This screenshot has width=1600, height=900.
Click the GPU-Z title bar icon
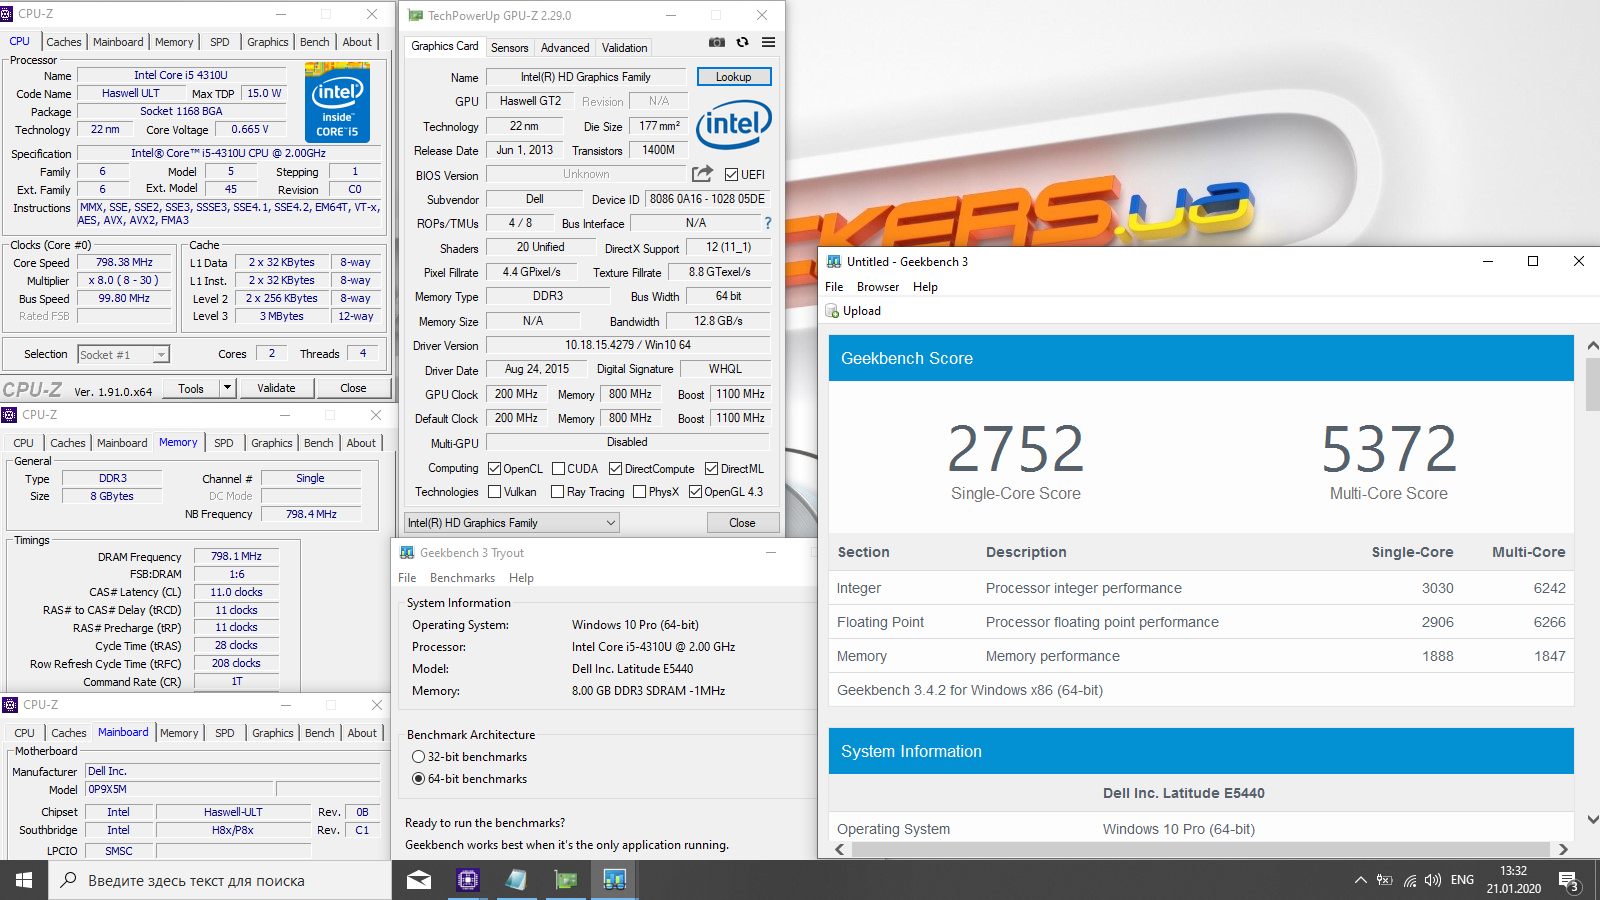[415, 15]
